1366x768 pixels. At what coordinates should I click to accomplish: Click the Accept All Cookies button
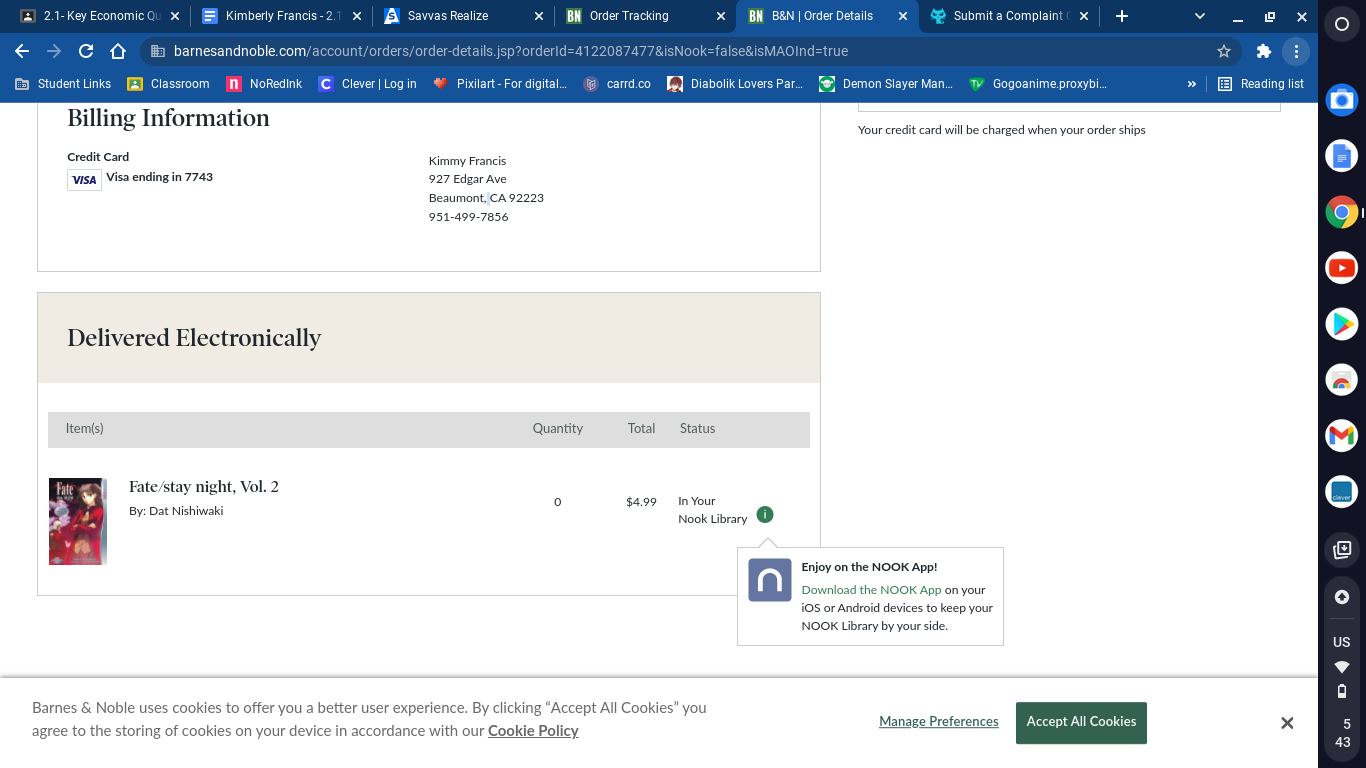[1081, 722]
